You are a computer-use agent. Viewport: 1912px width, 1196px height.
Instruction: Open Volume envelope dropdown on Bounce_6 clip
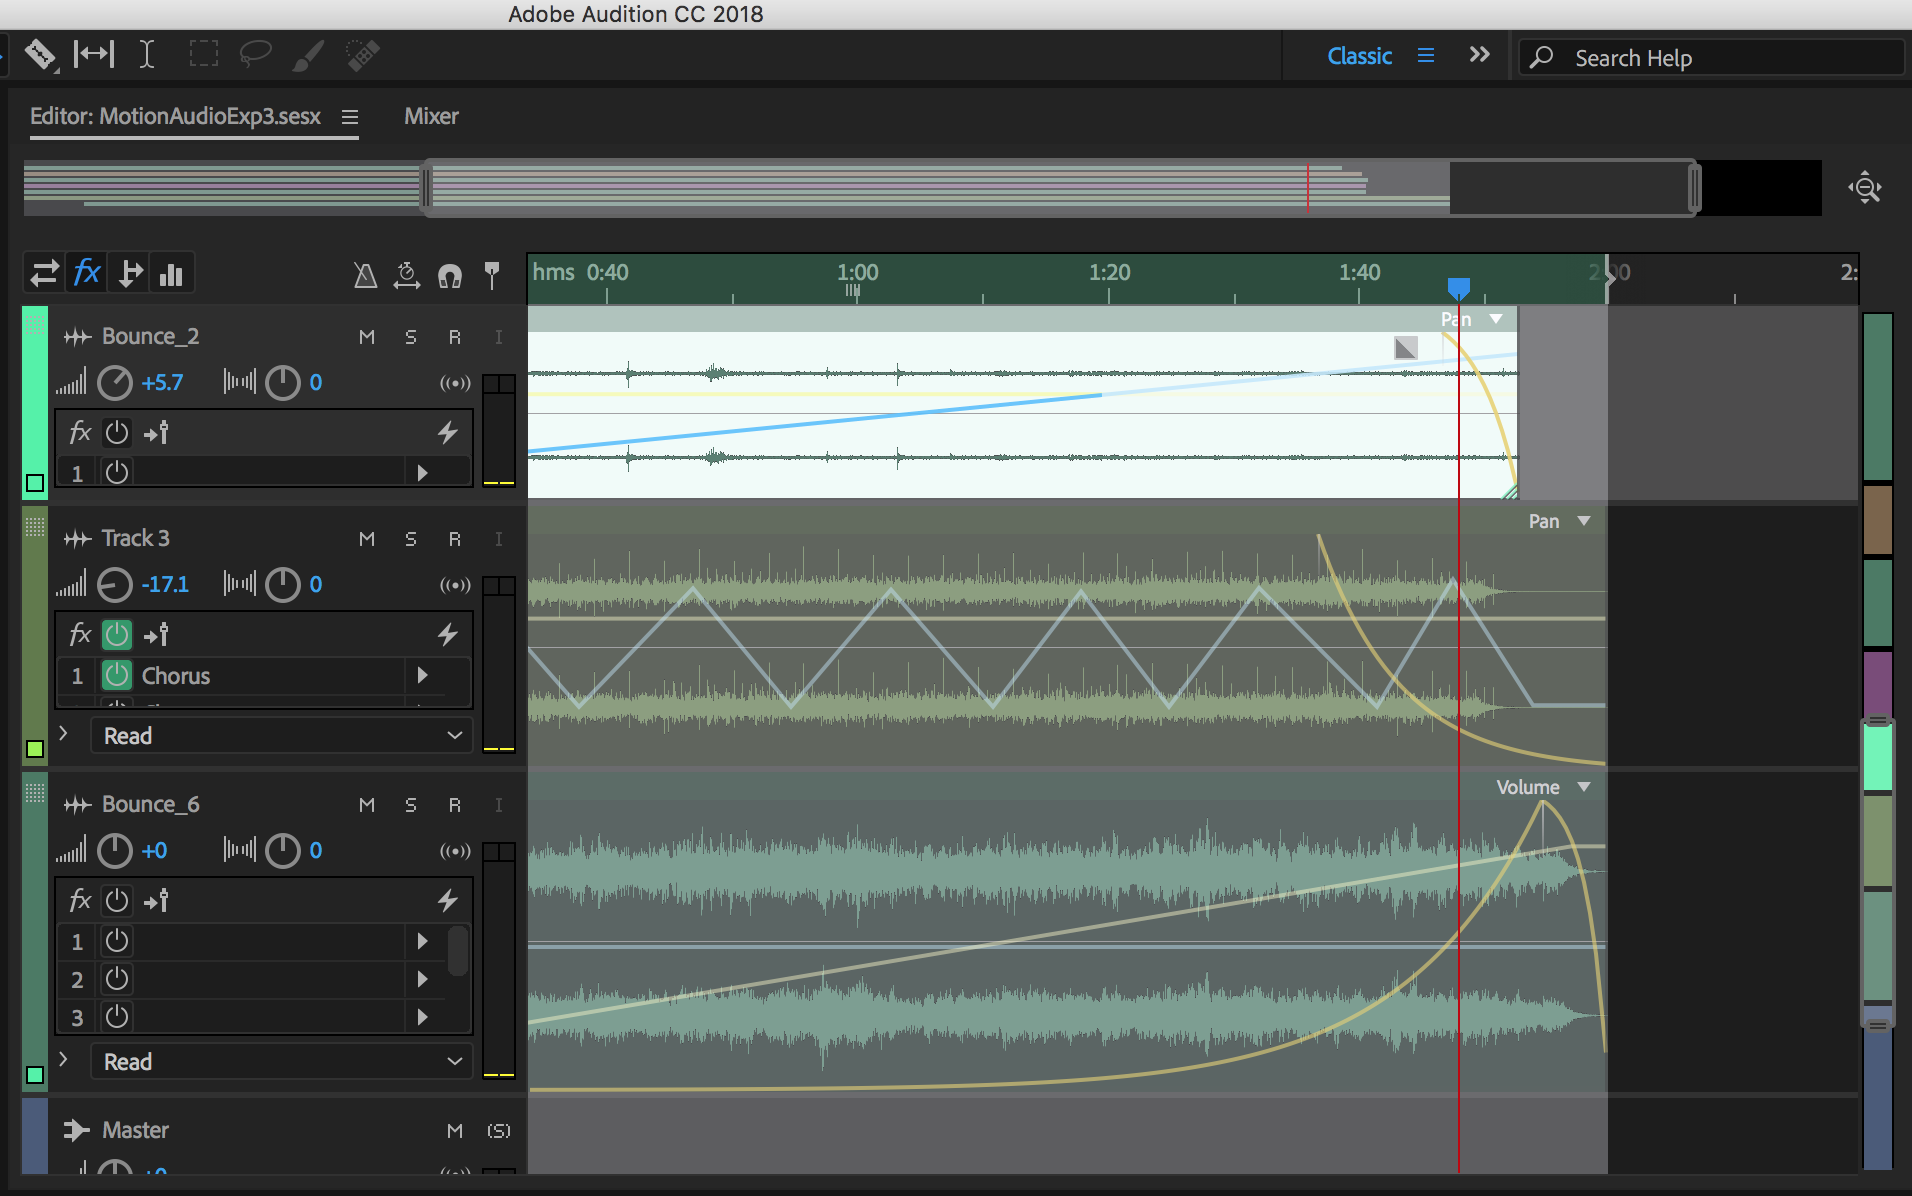(1584, 787)
